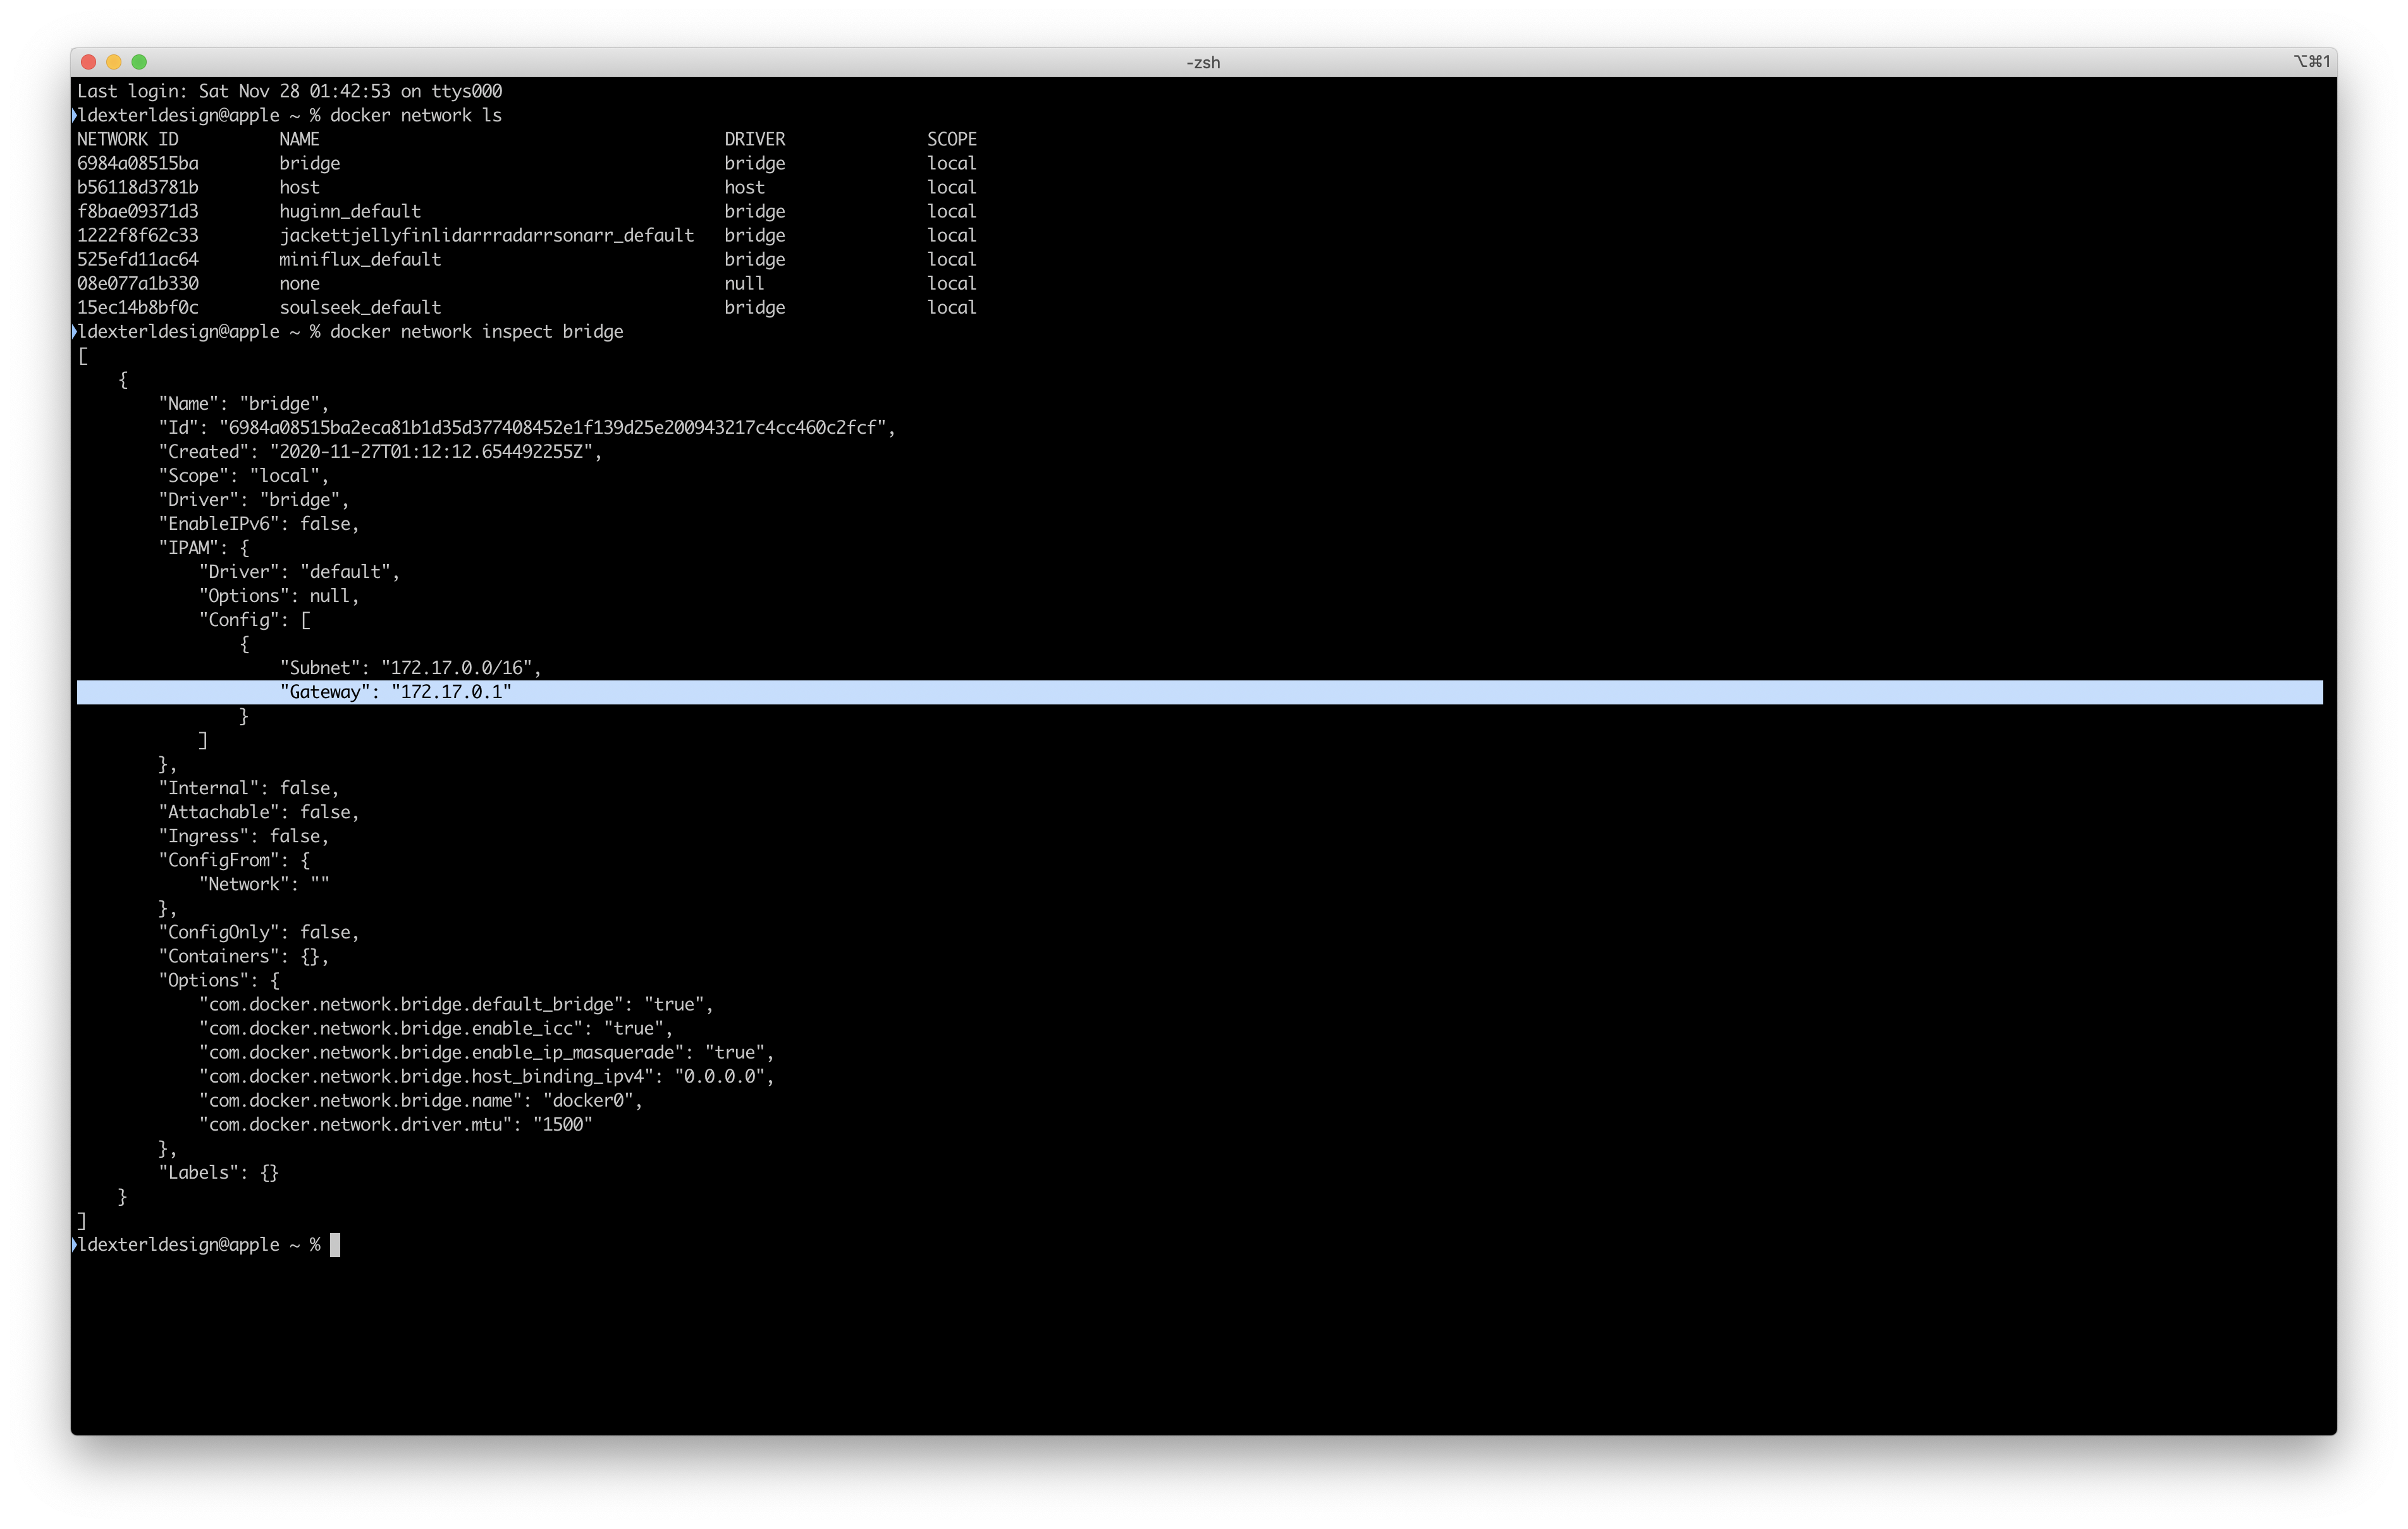This screenshot has width=2408, height=1529.
Task: Place cursor at the active shell prompt
Action: click(336, 1245)
